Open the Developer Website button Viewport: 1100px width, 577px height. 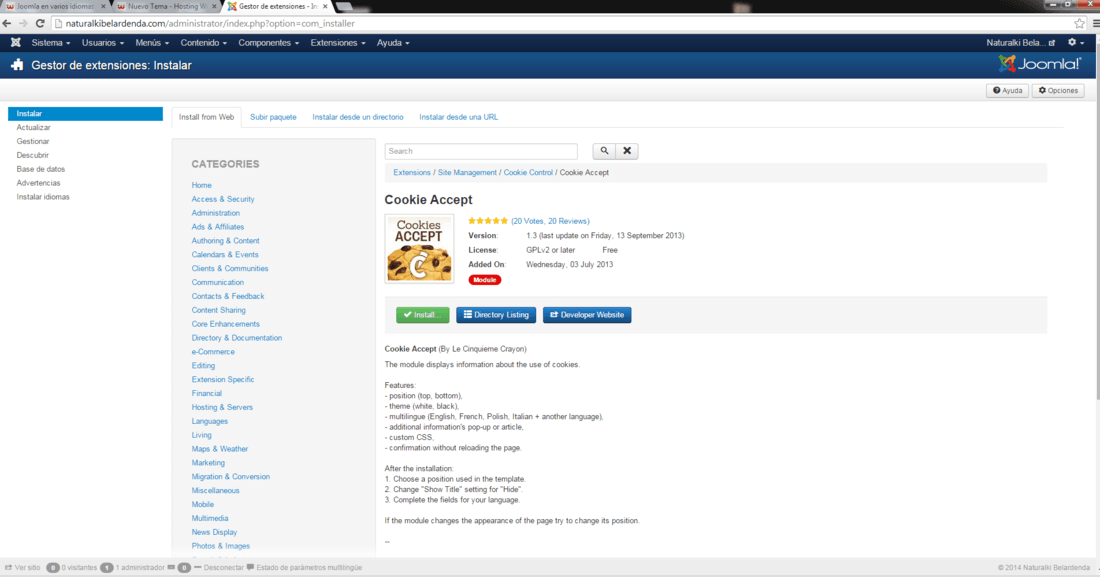click(587, 315)
